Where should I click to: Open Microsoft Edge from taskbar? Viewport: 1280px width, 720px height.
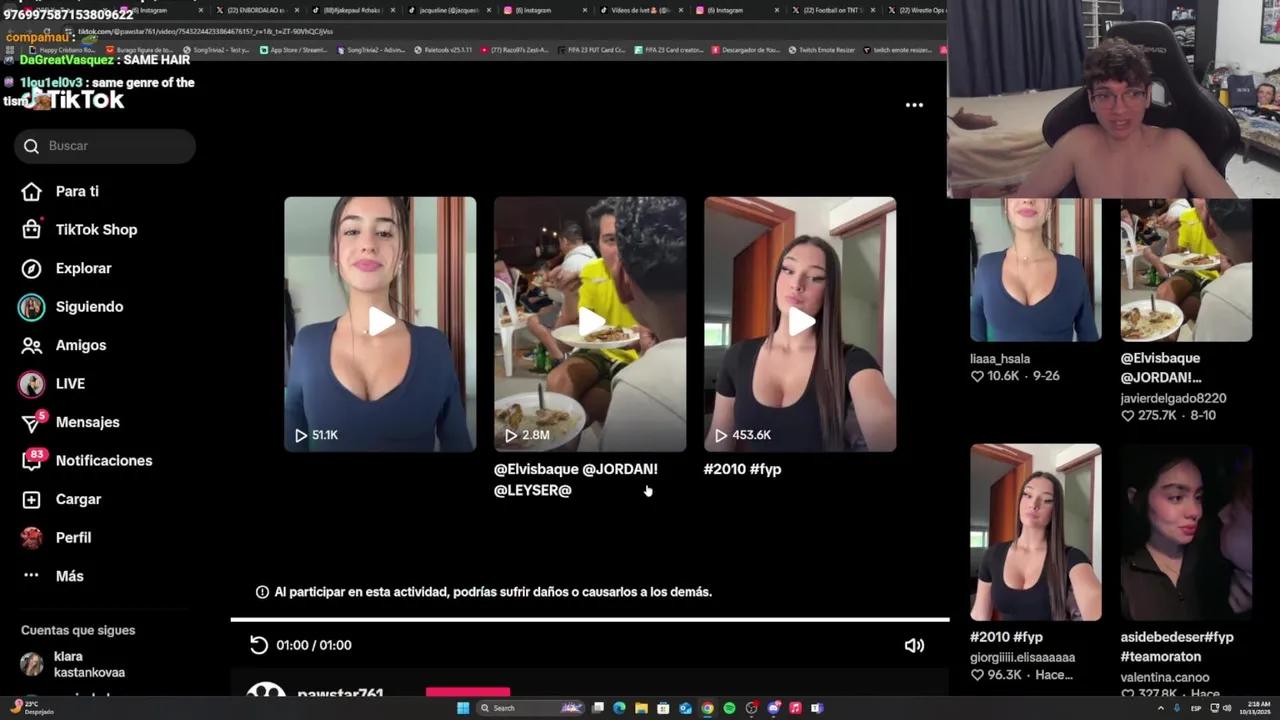619,708
